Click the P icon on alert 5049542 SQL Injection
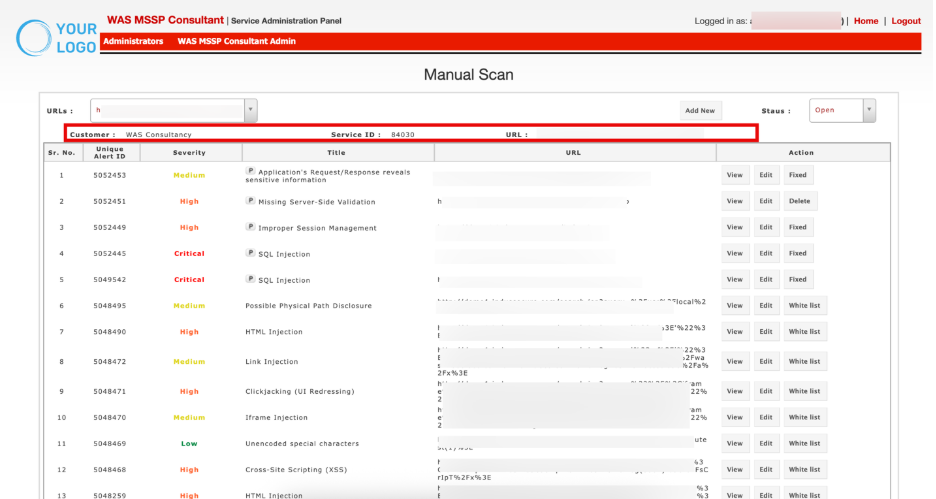This screenshot has height=499, width=936. click(250, 279)
